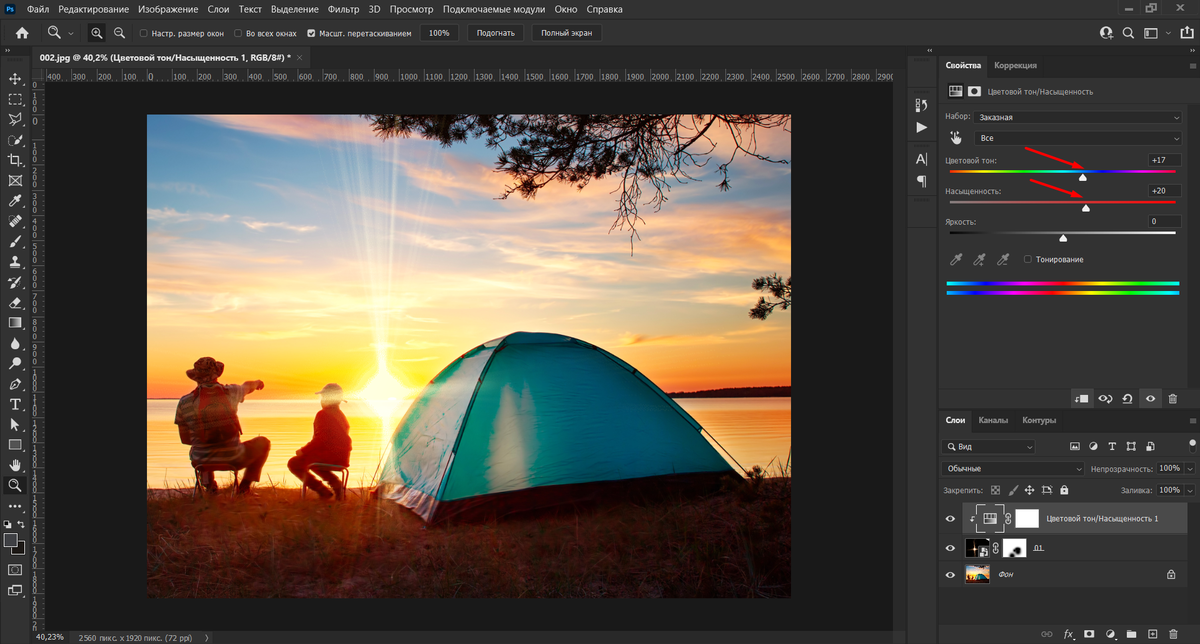Select the Eraser tool
Screen dimensions: 1200x644
click(15, 302)
